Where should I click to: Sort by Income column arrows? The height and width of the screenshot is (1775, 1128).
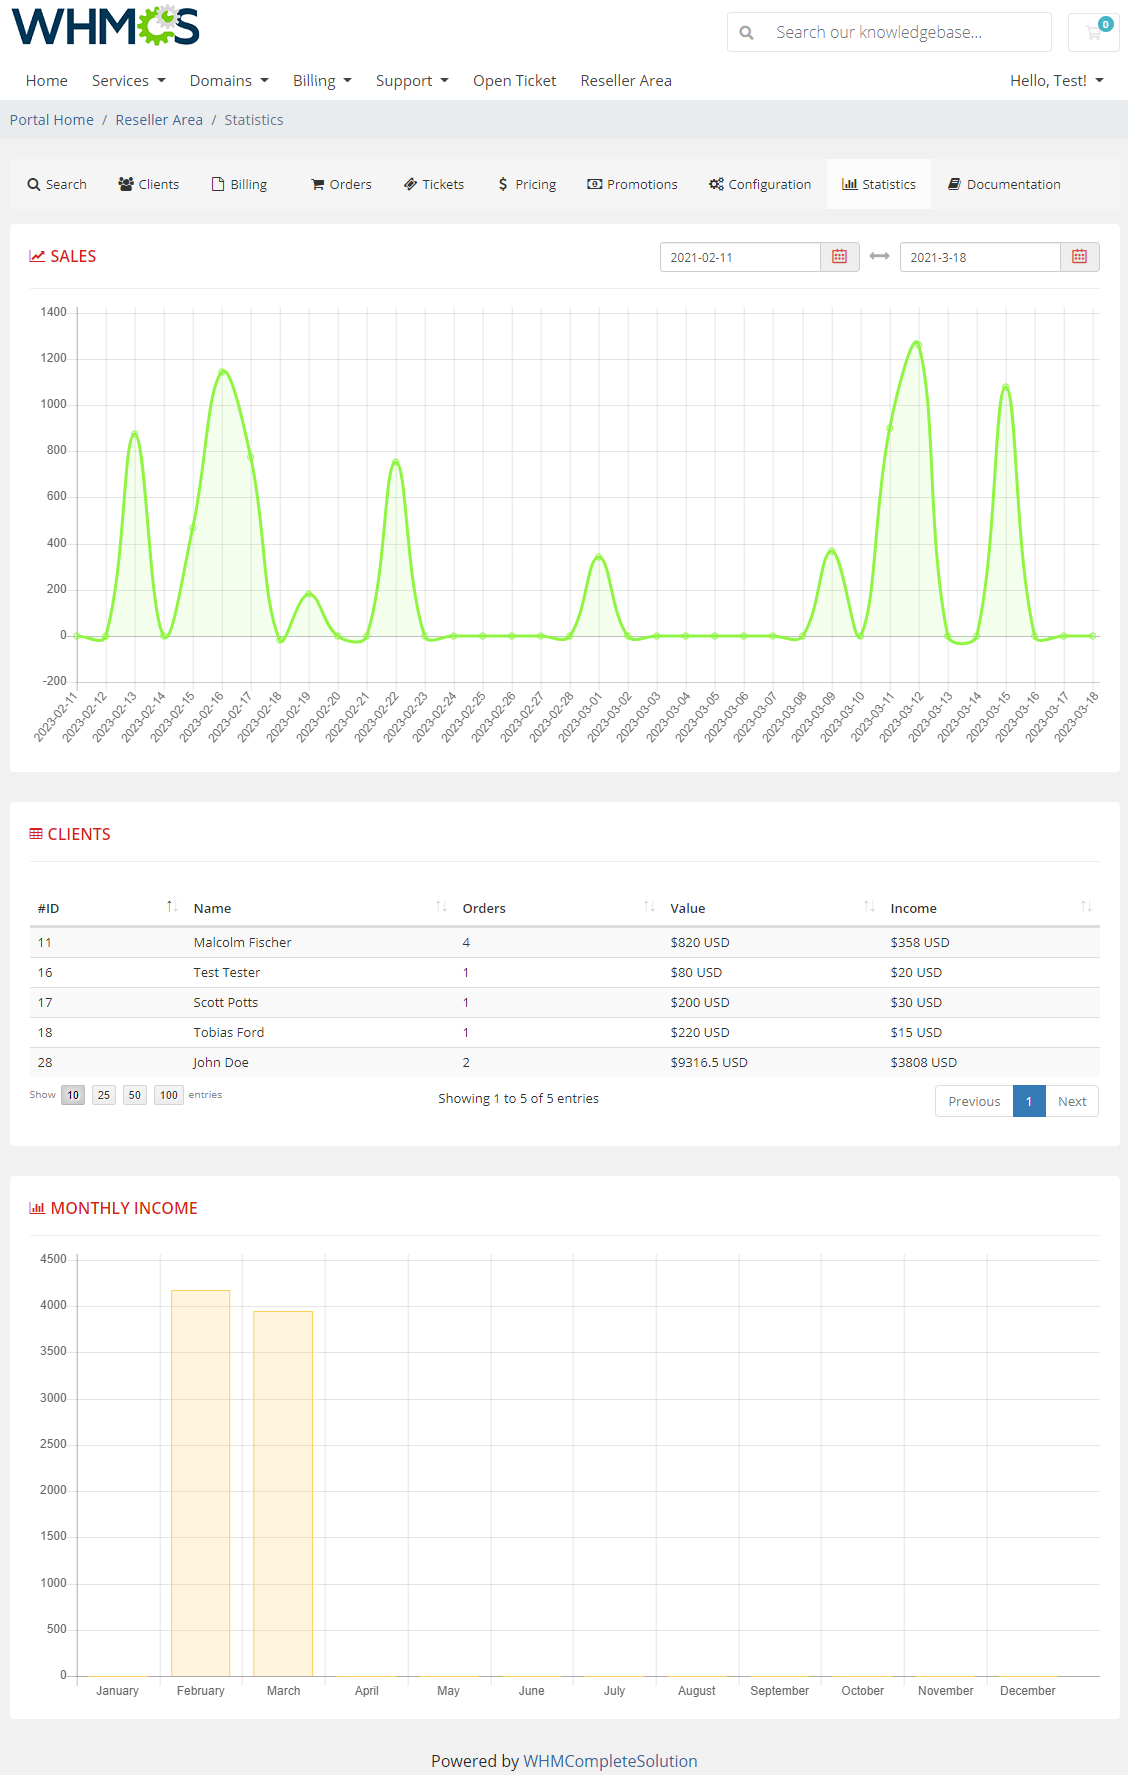click(x=1086, y=907)
